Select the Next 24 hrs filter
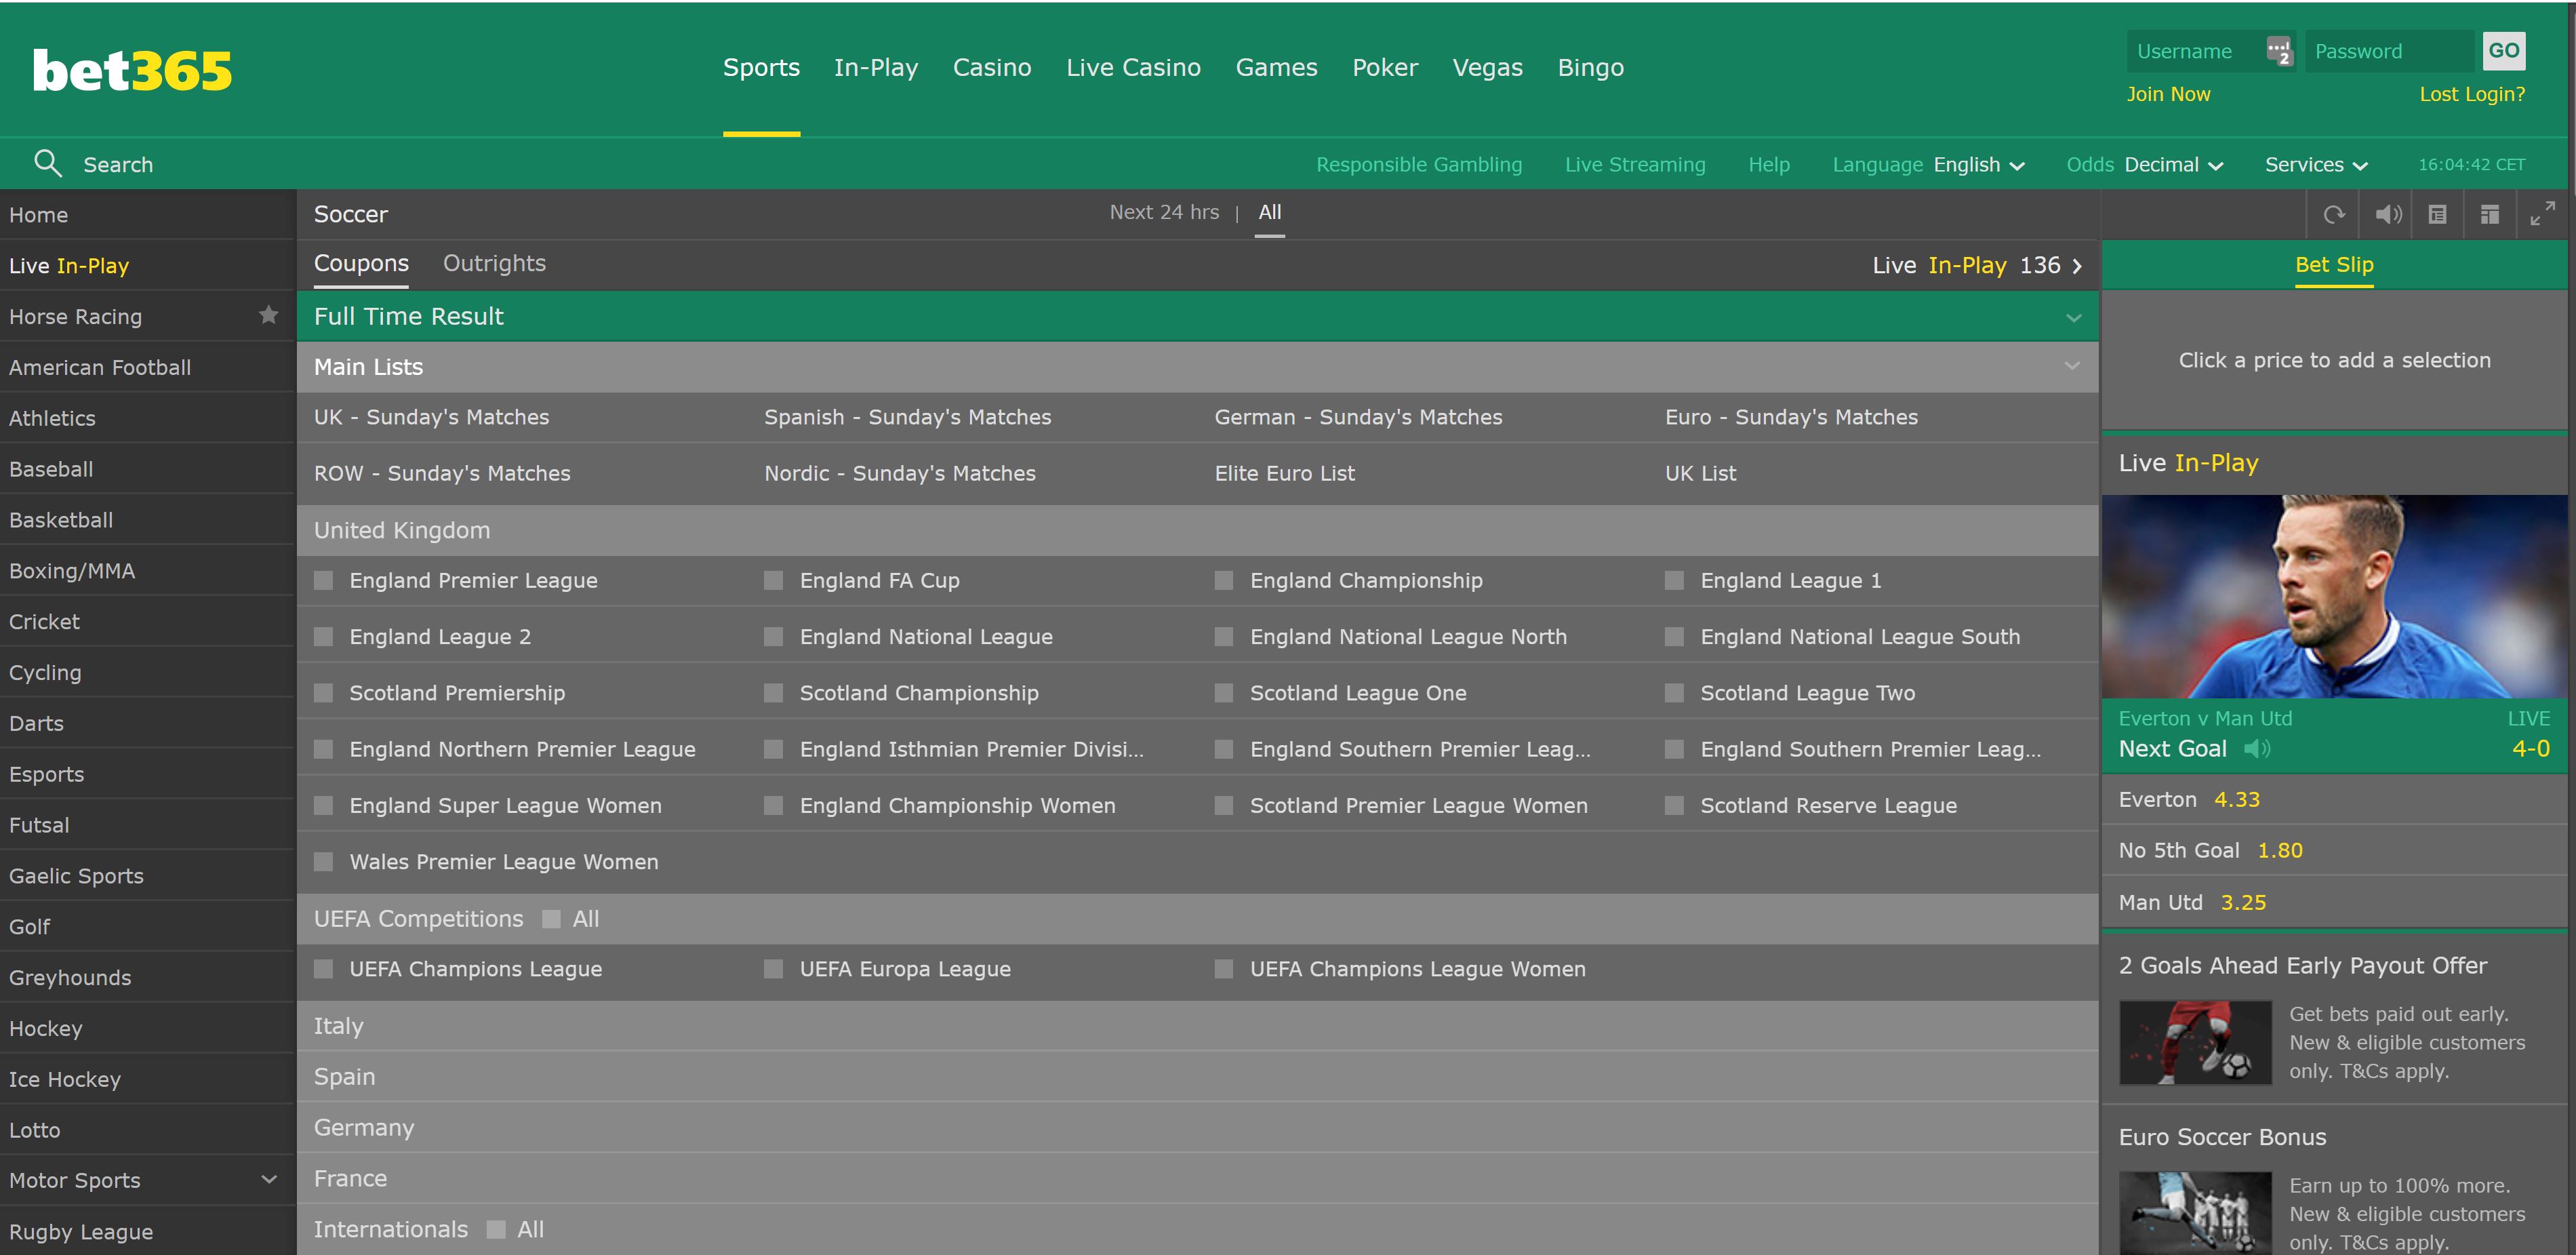The width and height of the screenshot is (2576, 1255). pos(1164,212)
